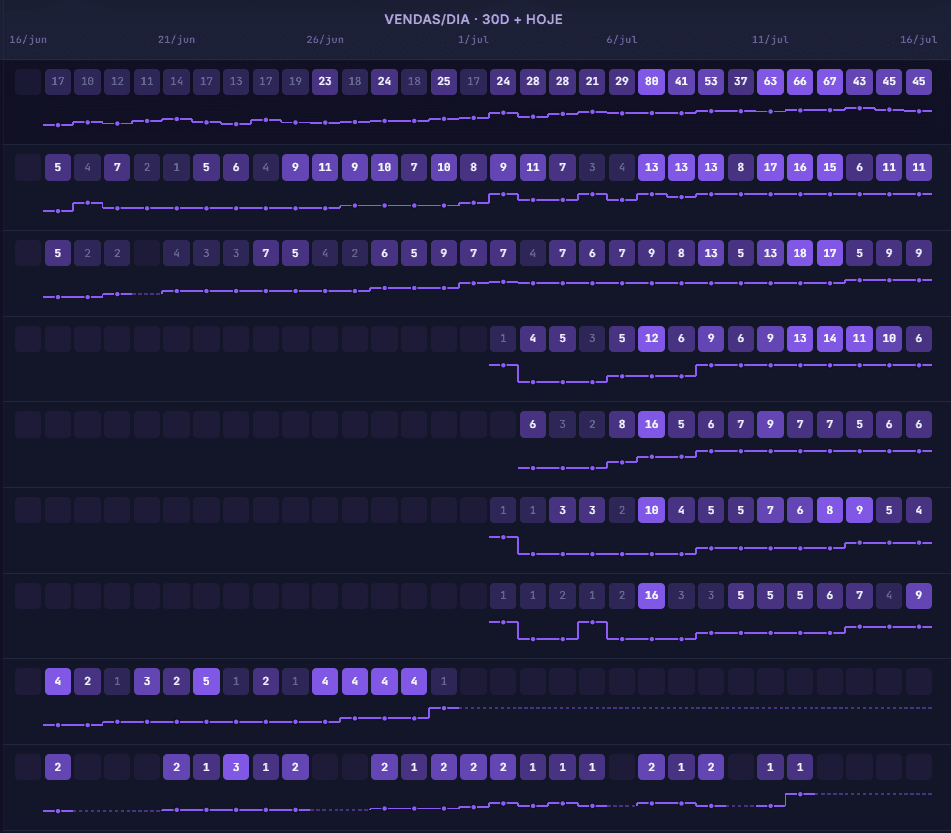This screenshot has height=833, width=951.
Task: Select cell 14 between 13 and 11
Action: point(830,339)
